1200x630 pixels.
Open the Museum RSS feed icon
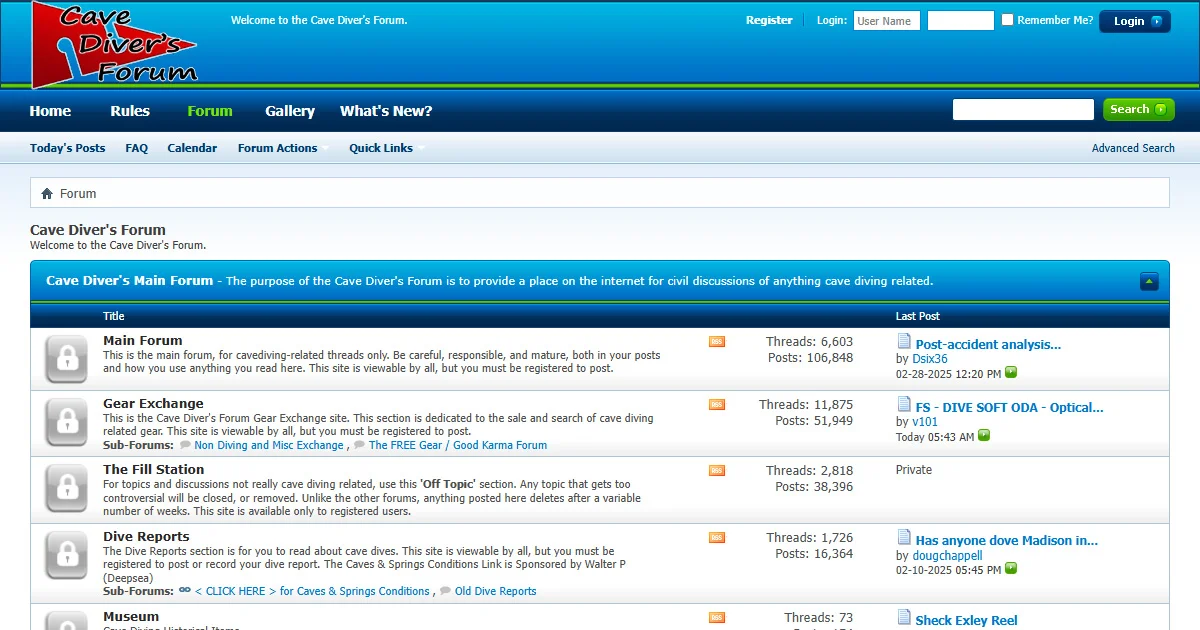tap(717, 618)
